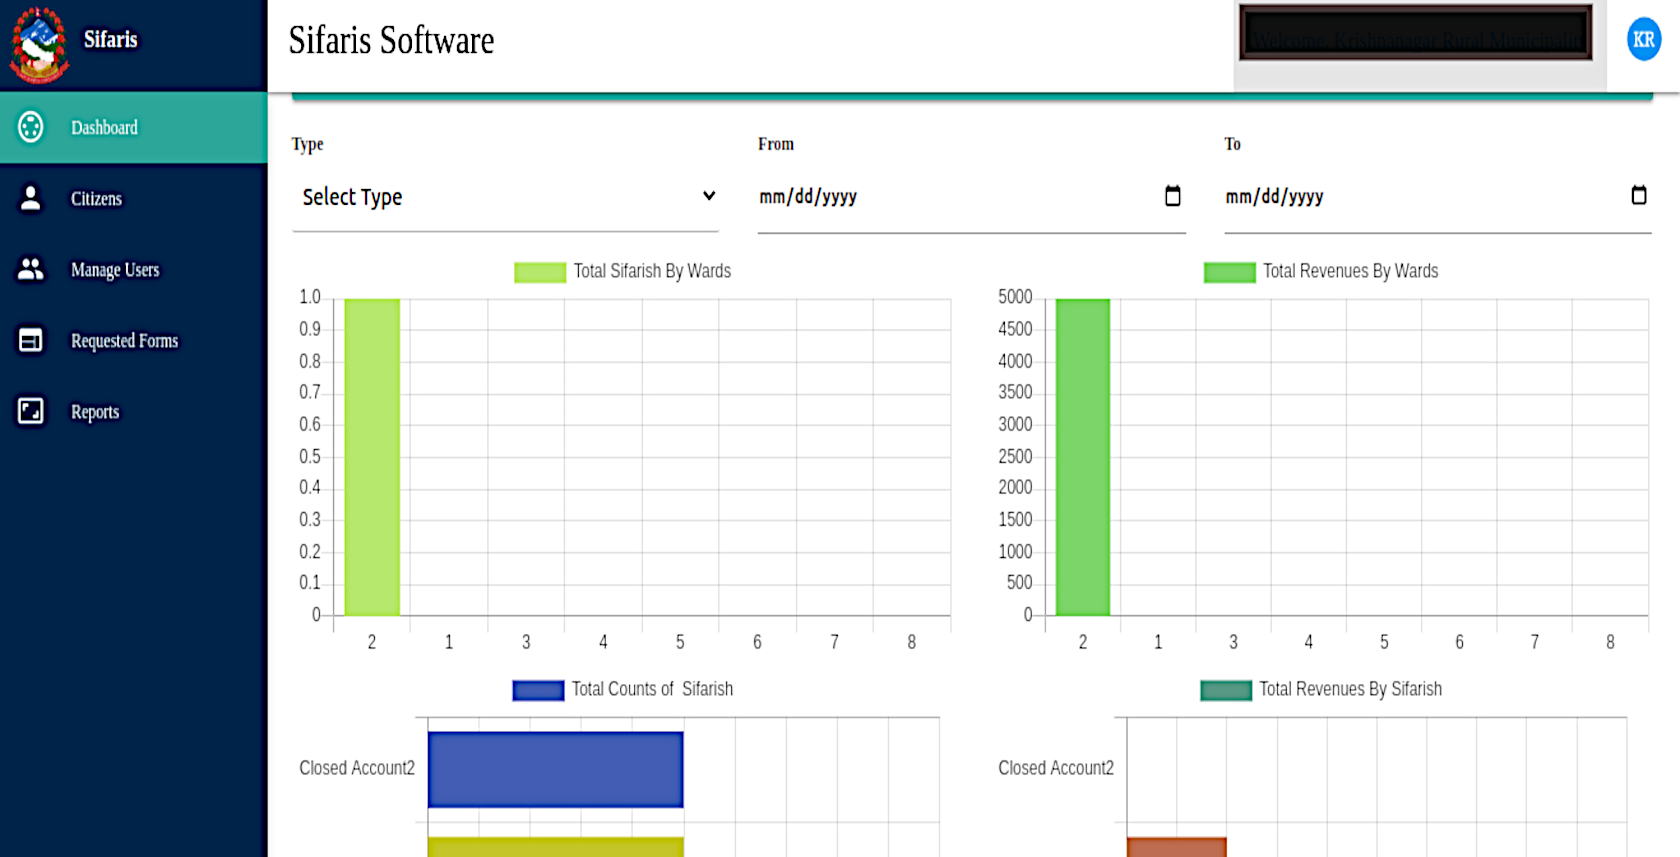Click the Type field label
The height and width of the screenshot is (857, 1680).
tap(307, 144)
